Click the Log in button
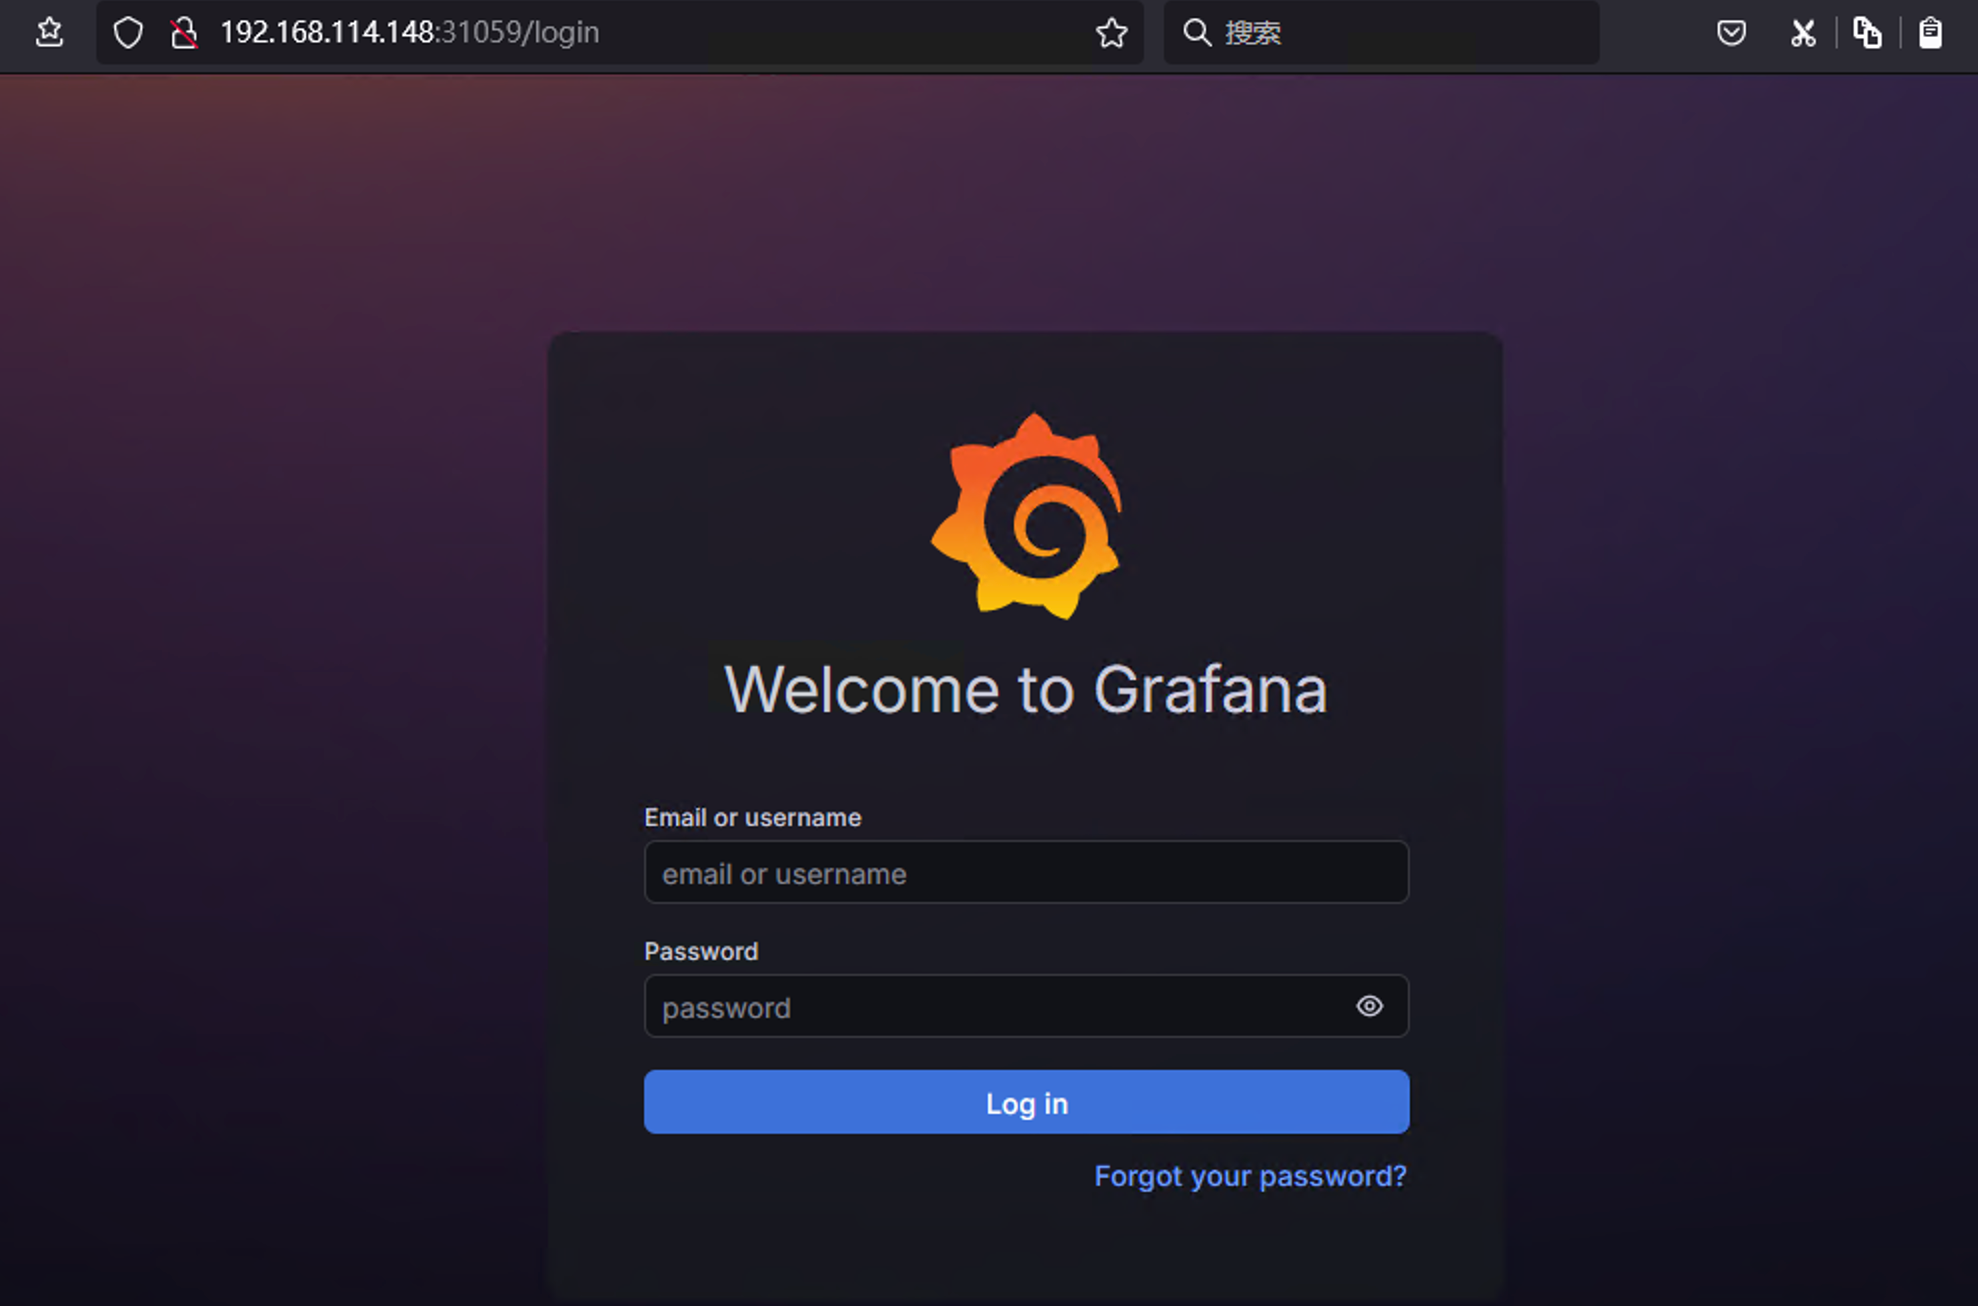The width and height of the screenshot is (1978, 1306). 1026,1102
